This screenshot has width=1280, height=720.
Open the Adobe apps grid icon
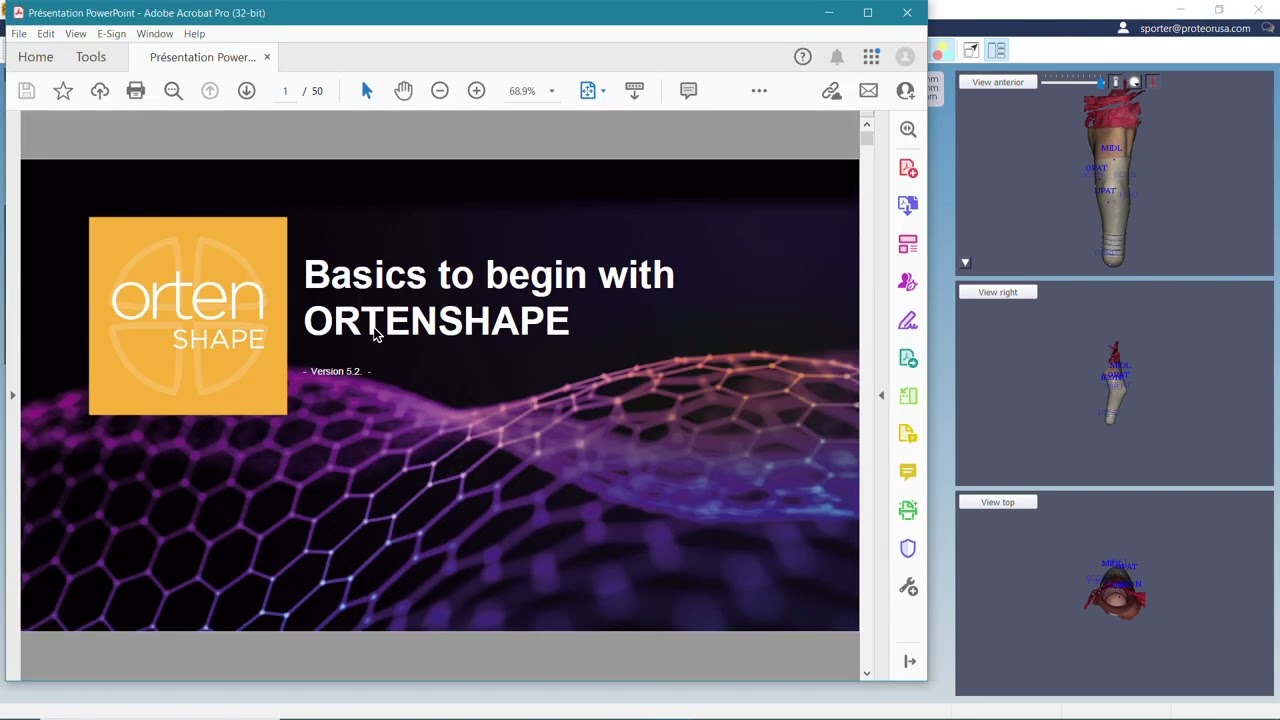[x=871, y=57]
